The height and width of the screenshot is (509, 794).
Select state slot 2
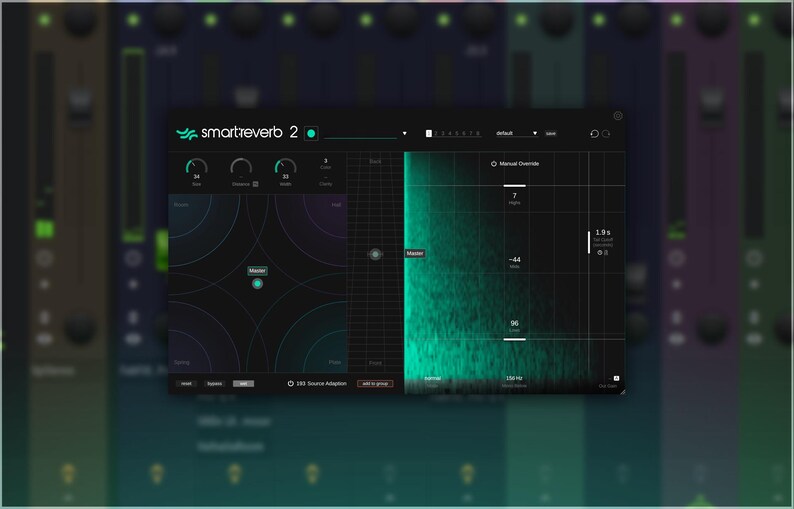(x=435, y=134)
